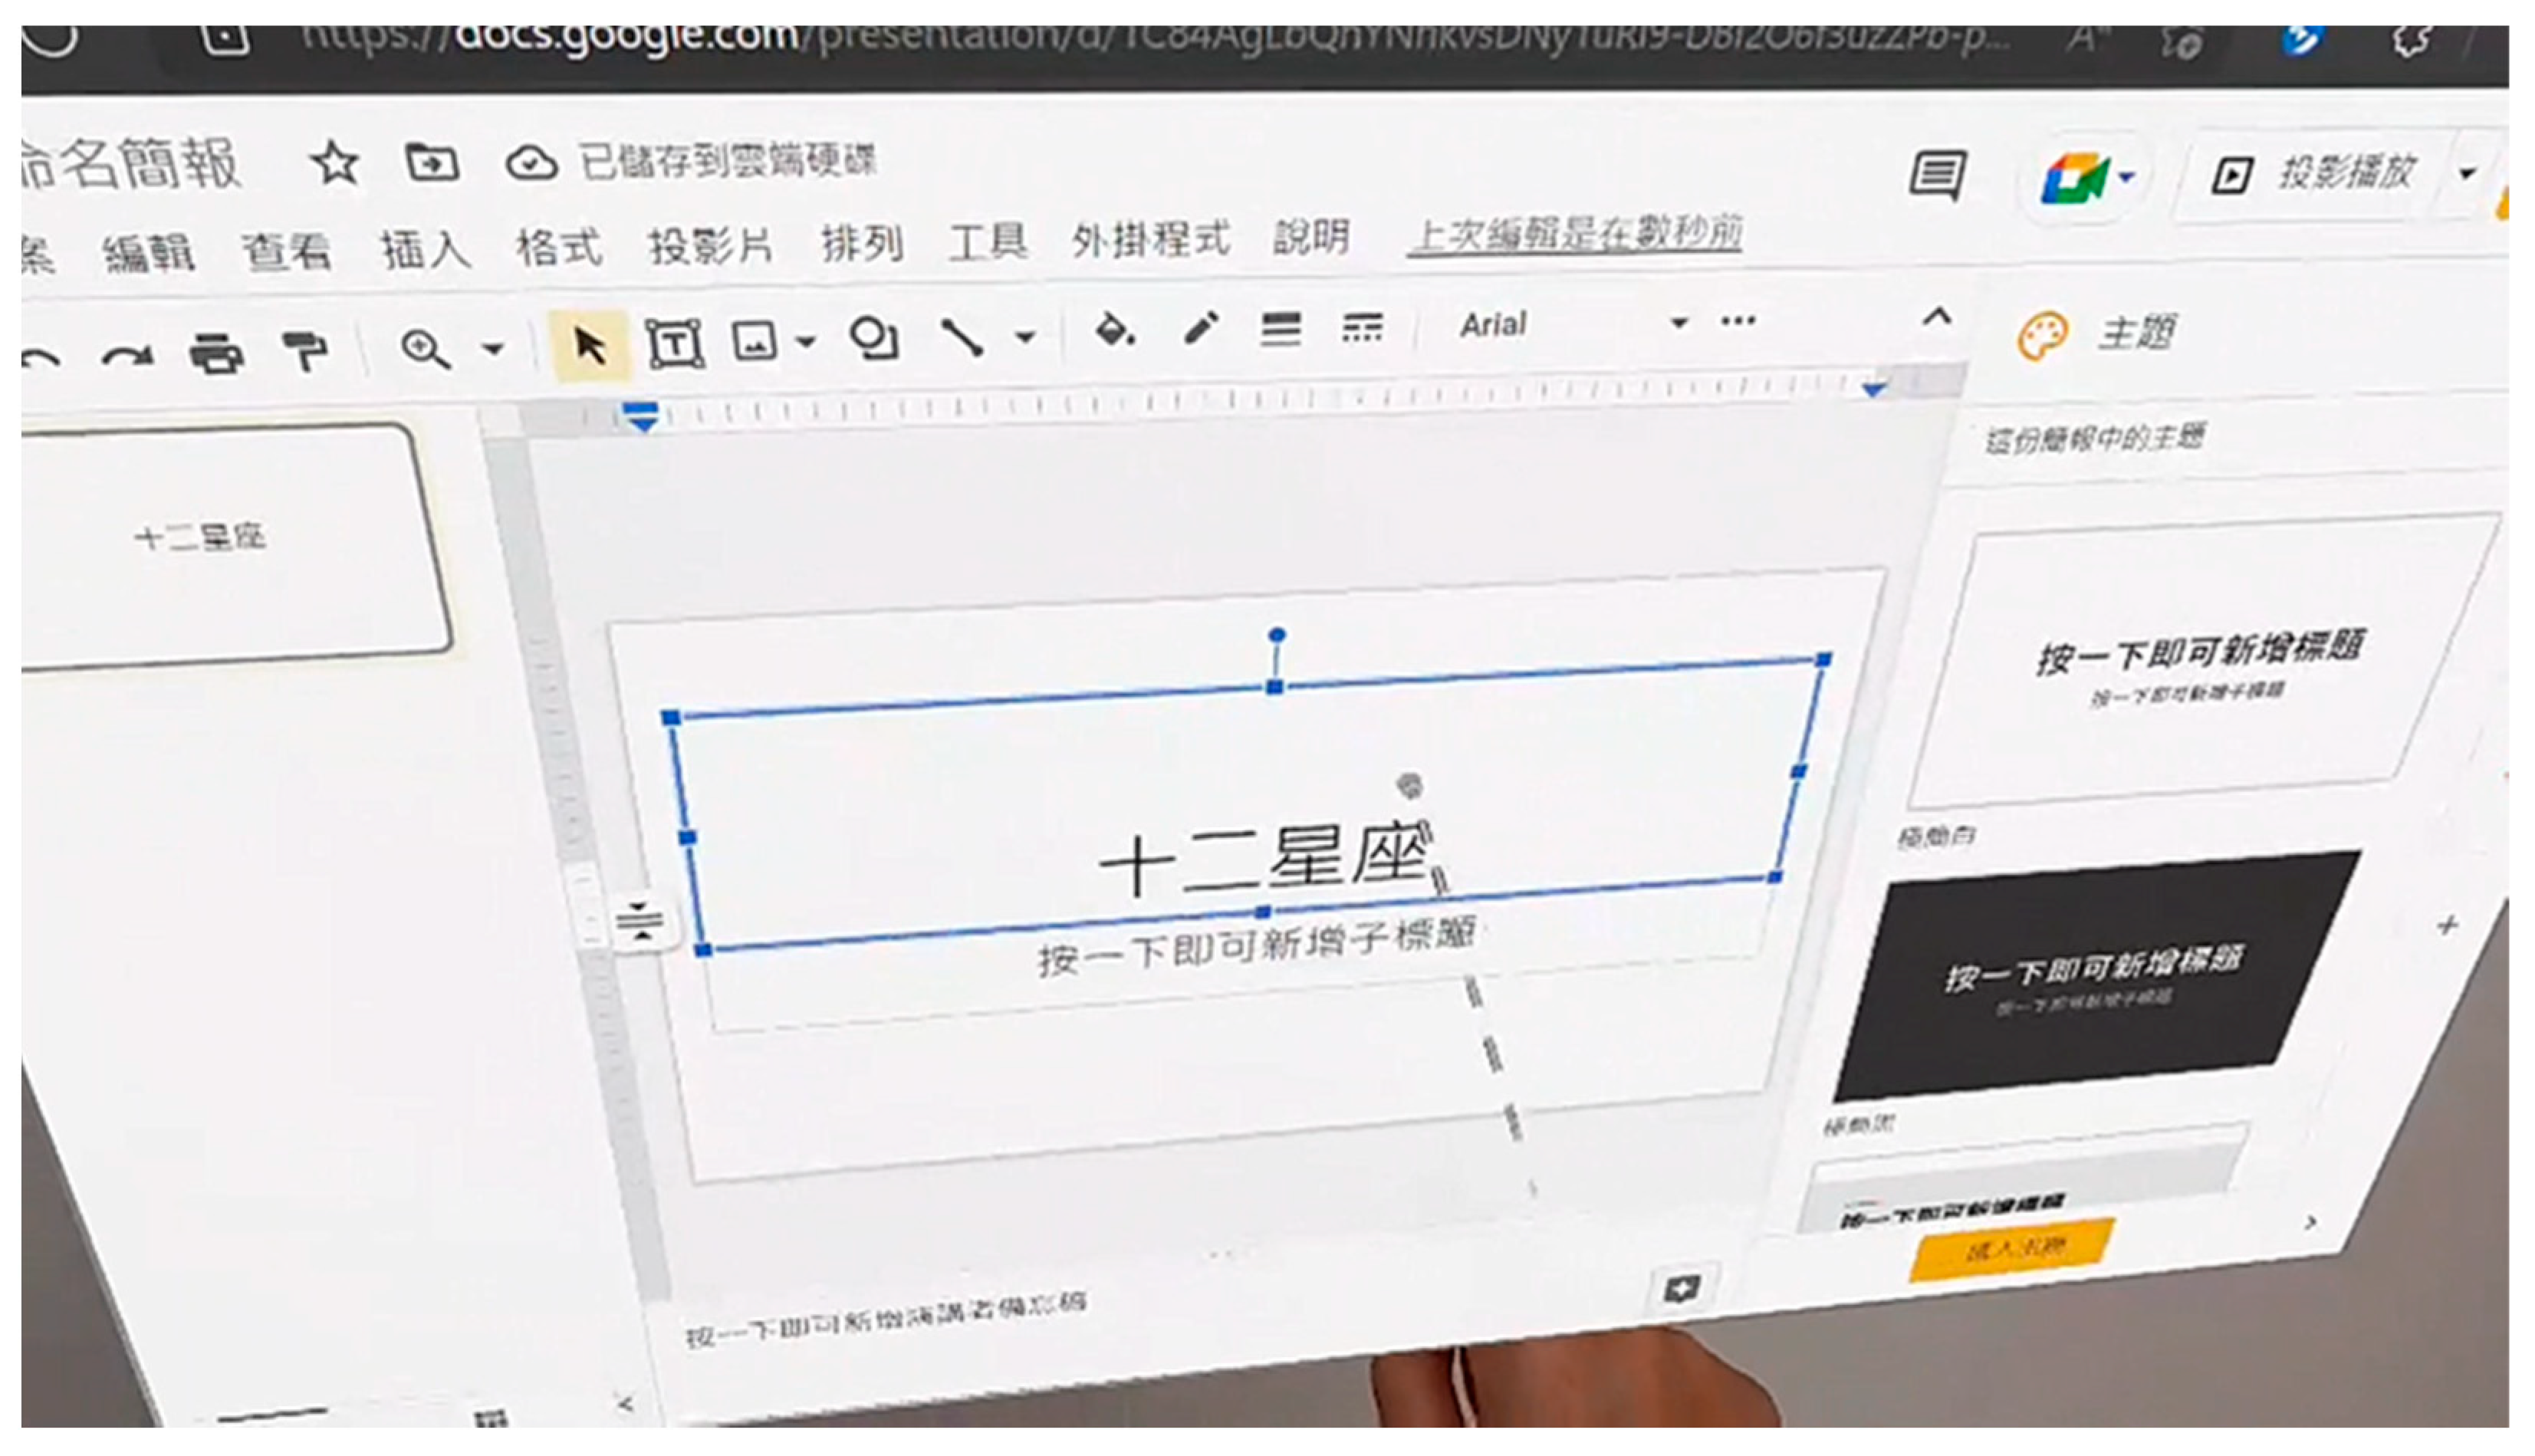This screenshot has width=2535, height=1456.
Task: Select the paint format roller tool
Action: [x=304, y=350]
